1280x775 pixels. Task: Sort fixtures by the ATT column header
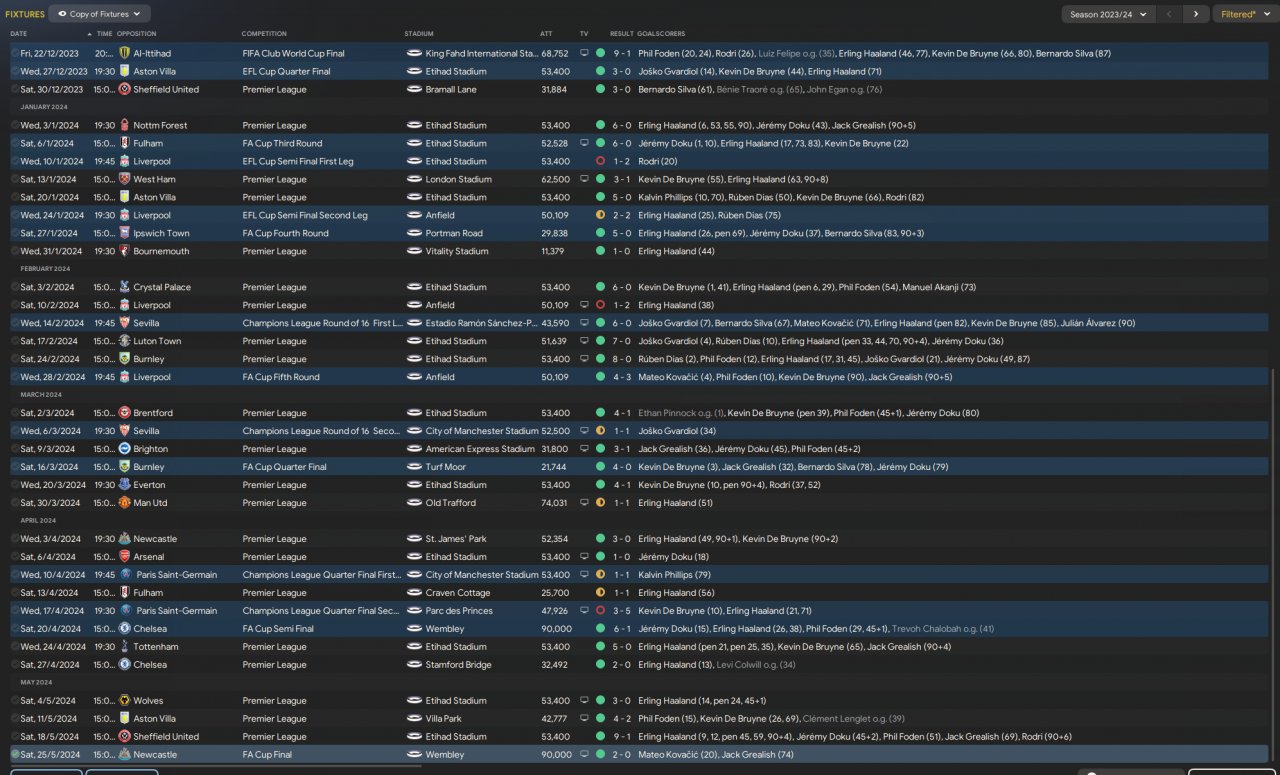click(546, 34)
